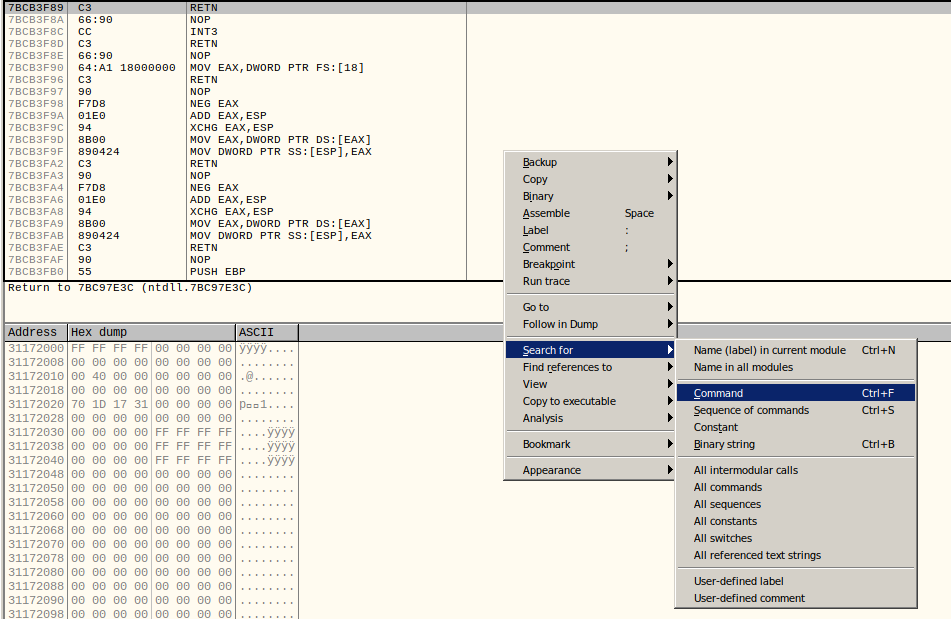This screenshot has height=619, width=951.
Task: Click Name in all modules
Action: (x=743, y=367)
